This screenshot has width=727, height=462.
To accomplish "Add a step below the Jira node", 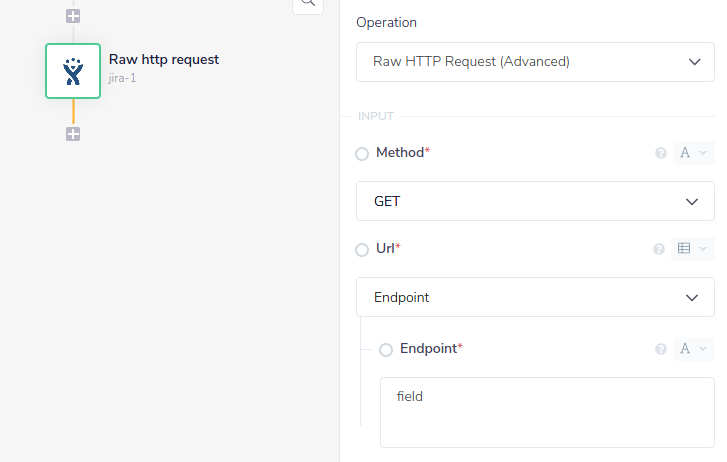I will pyautogui.click(x=73, y=134).
